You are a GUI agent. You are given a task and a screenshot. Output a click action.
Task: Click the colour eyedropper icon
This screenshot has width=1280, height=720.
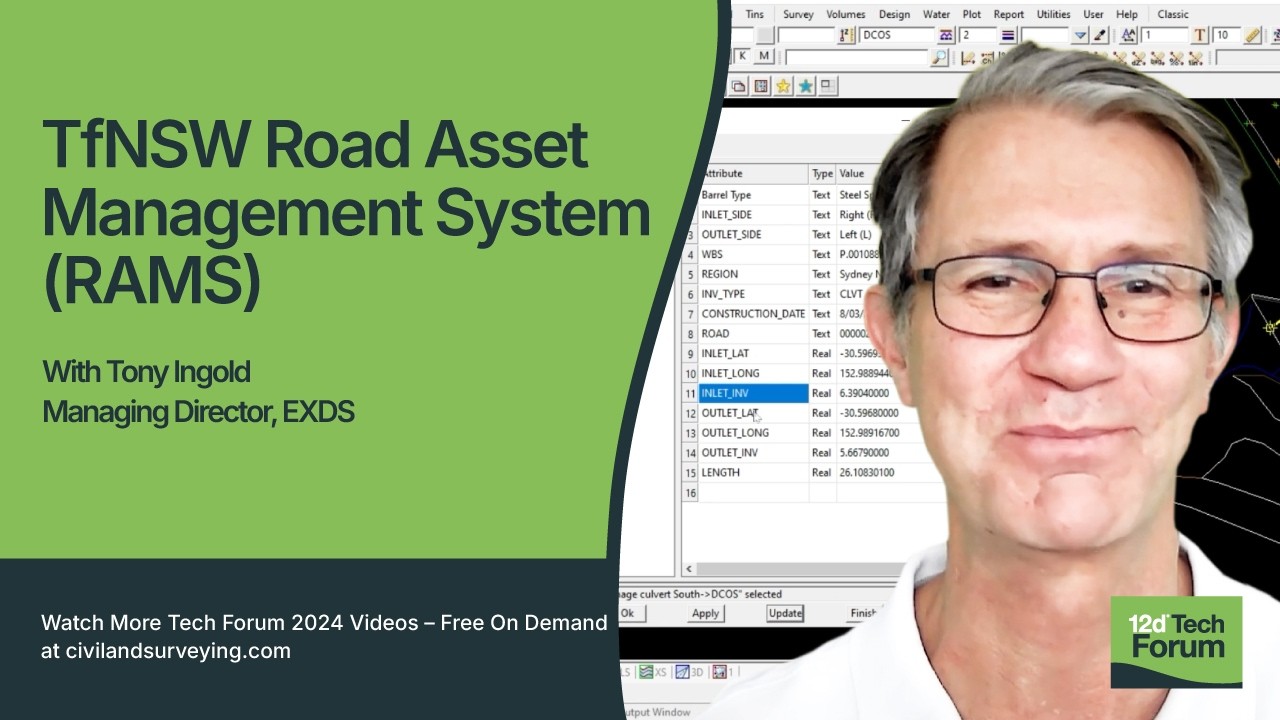1100,35
